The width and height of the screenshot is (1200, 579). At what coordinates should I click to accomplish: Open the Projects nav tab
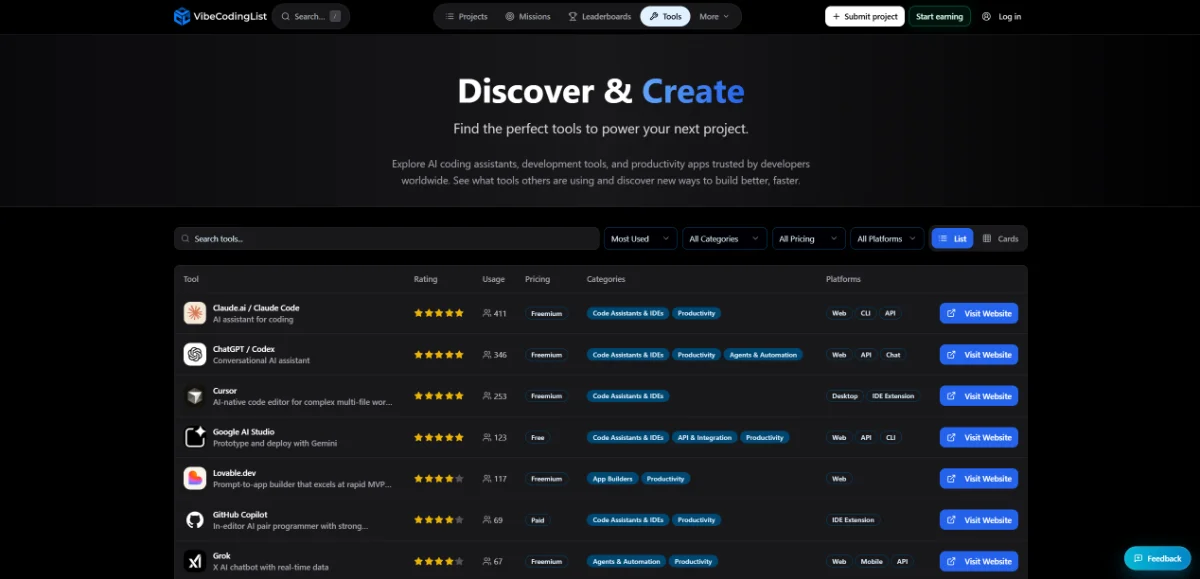(x=466, y=16)
